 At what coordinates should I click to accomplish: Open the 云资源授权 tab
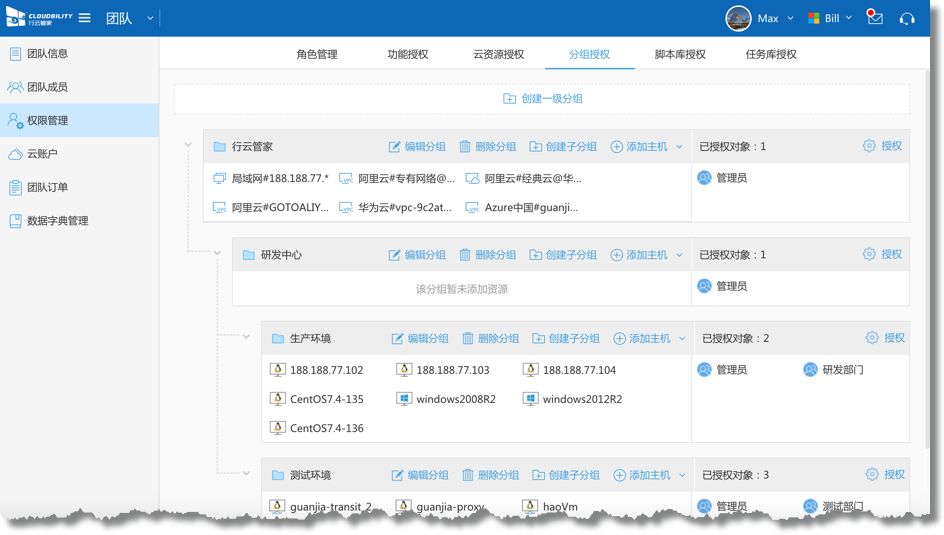498,54
